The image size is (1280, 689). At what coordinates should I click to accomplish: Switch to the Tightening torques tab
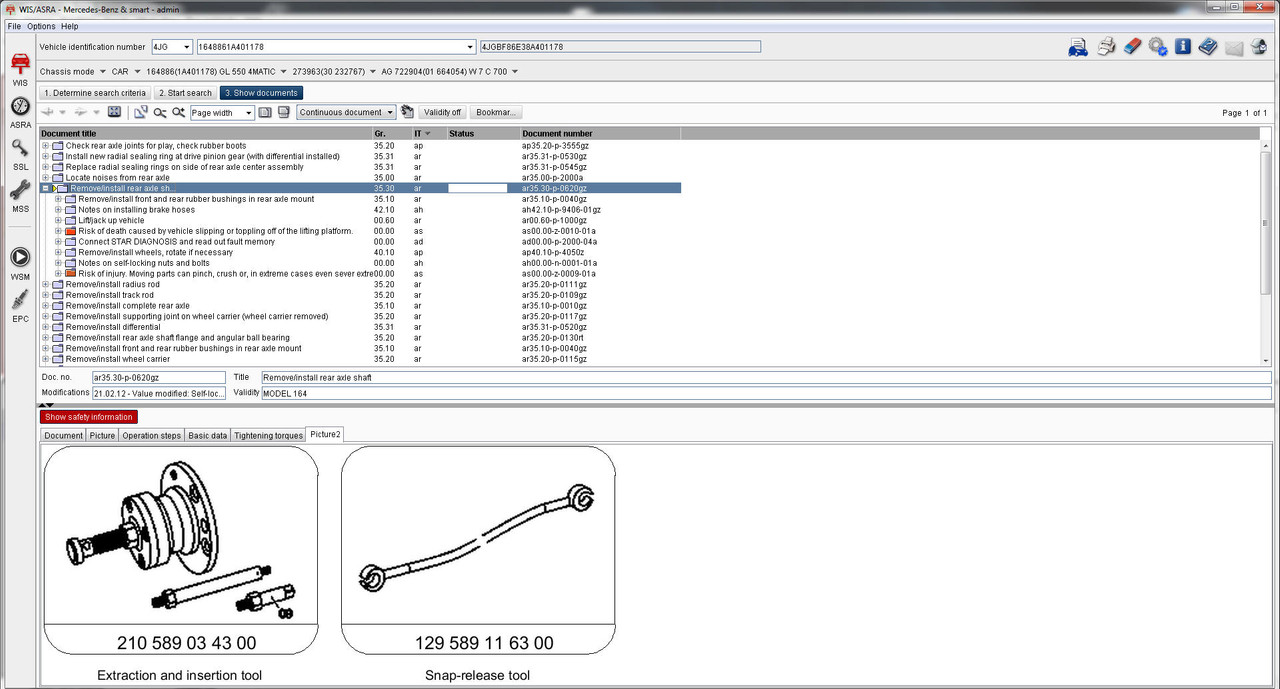click(268, 435)
